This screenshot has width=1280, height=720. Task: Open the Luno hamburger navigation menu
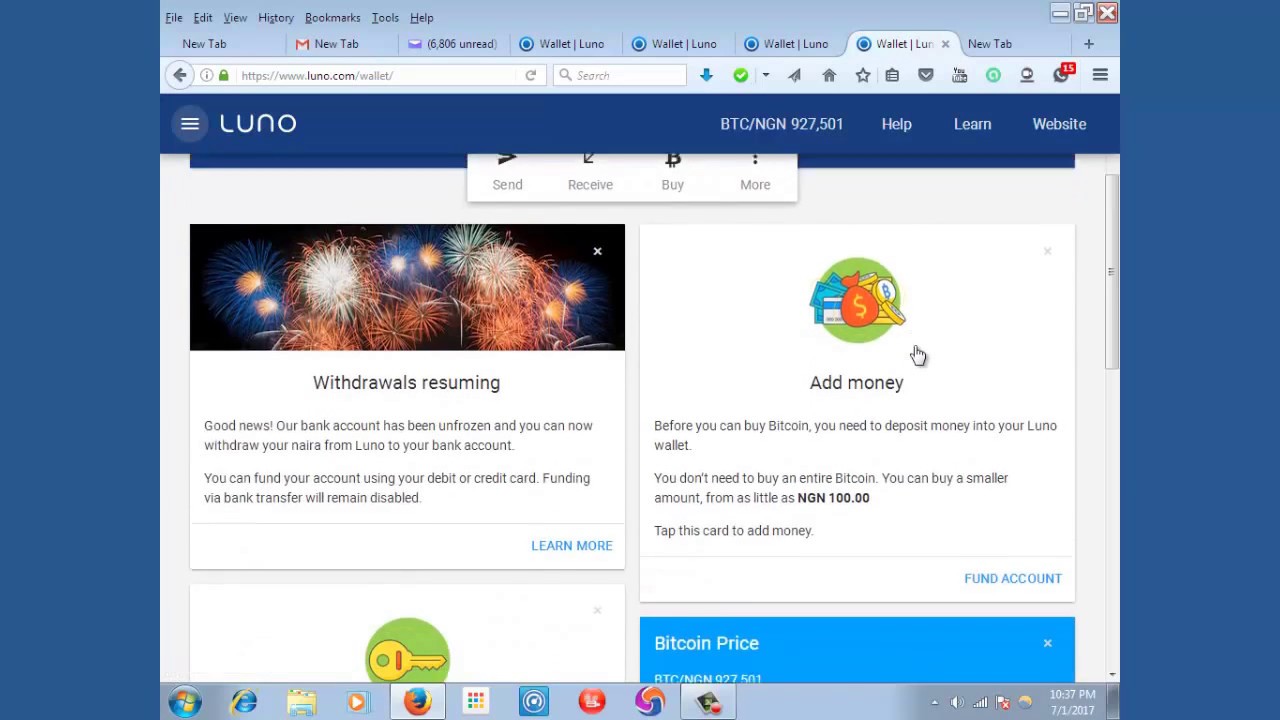tap(190, 124)
